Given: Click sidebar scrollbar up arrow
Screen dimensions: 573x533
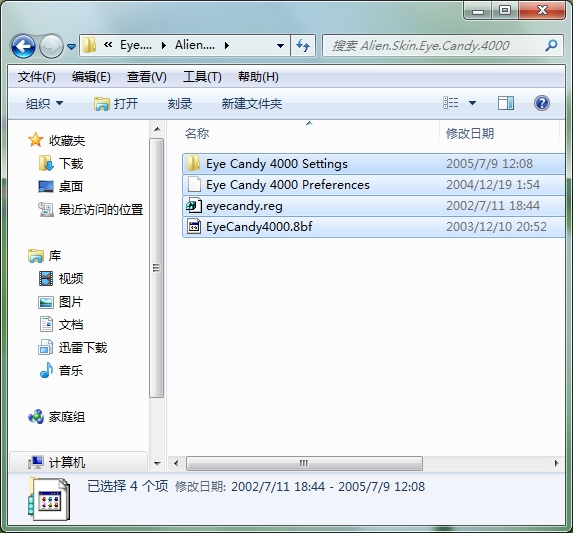Looking at the screenshot, I should (x=157, y=129).
